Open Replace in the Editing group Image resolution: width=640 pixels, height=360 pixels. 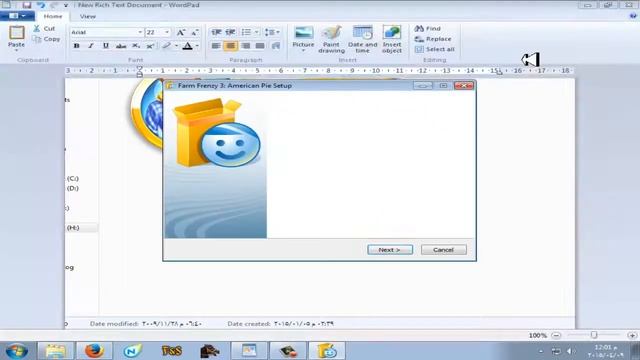click(433, 39)
